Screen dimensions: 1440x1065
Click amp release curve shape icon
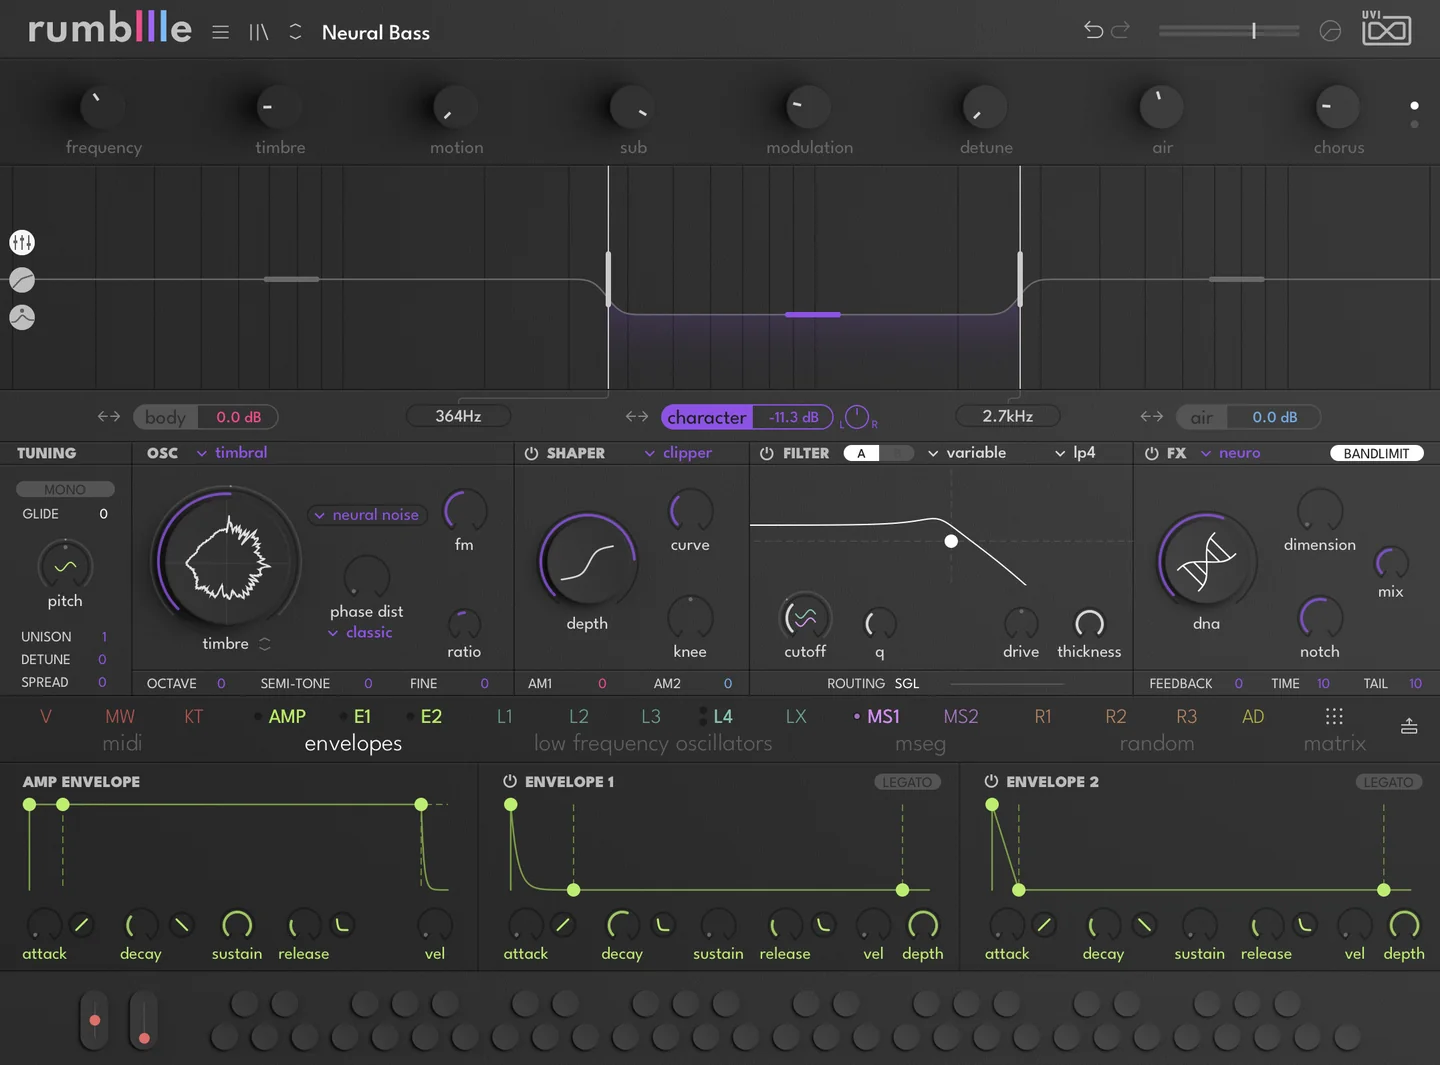pos(342,925)
